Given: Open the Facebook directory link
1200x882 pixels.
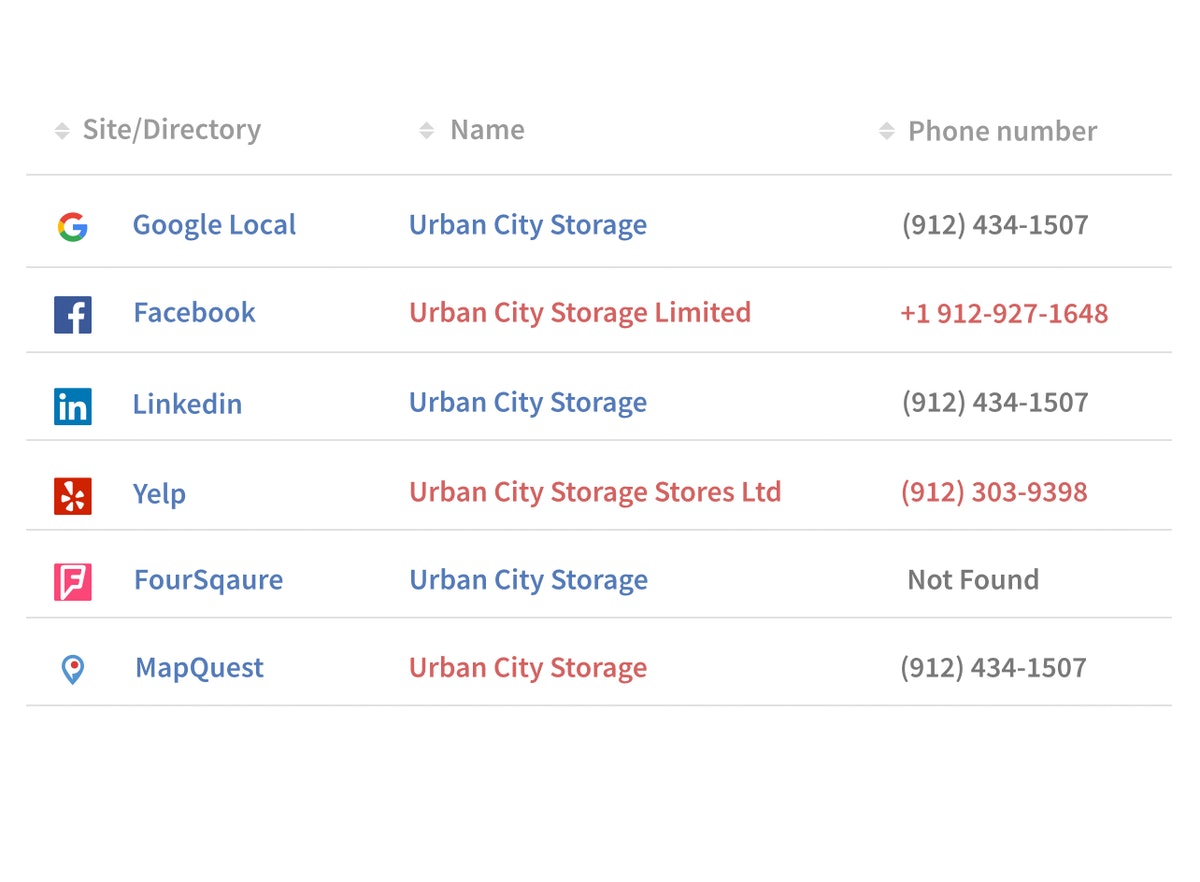Looking at the screenshot, I should 194,313.
